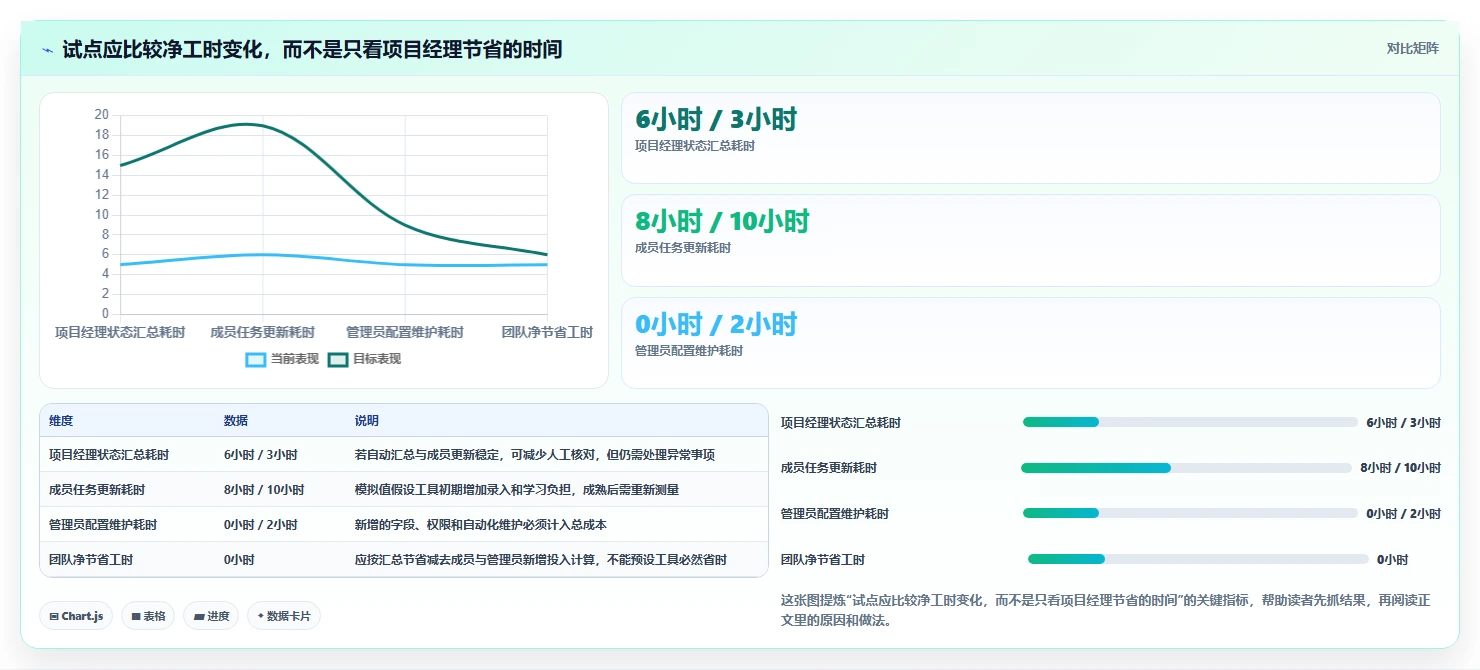Click the progress label 成员任务更新耗时
Image resolution: width=1480 pixels, height=670 pixels.
(x=829, y=468)
